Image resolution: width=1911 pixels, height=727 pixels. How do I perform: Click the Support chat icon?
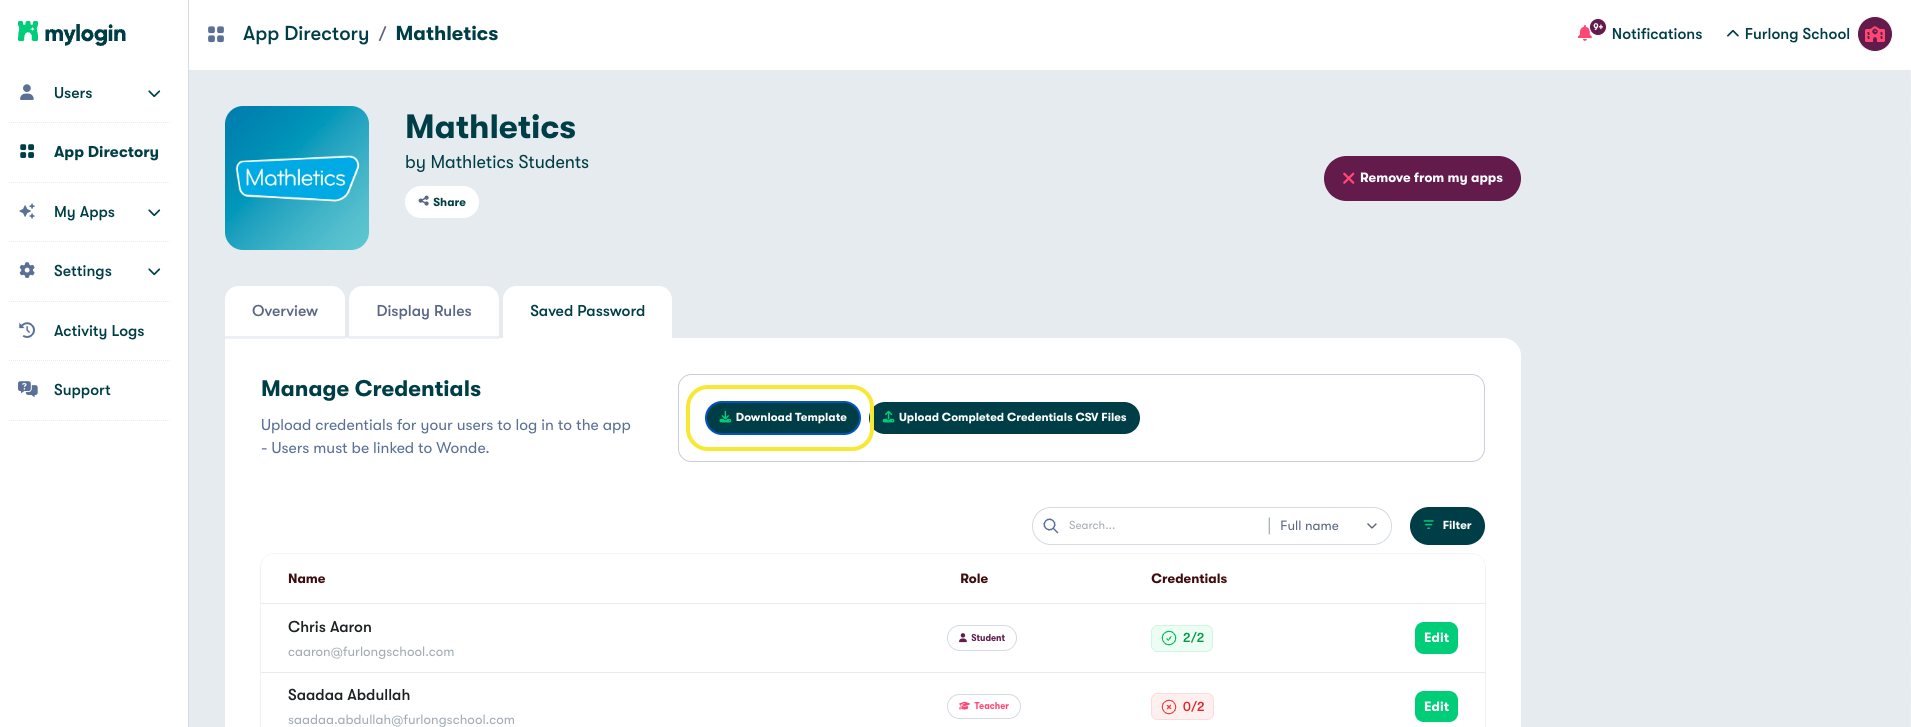point(28,389)
